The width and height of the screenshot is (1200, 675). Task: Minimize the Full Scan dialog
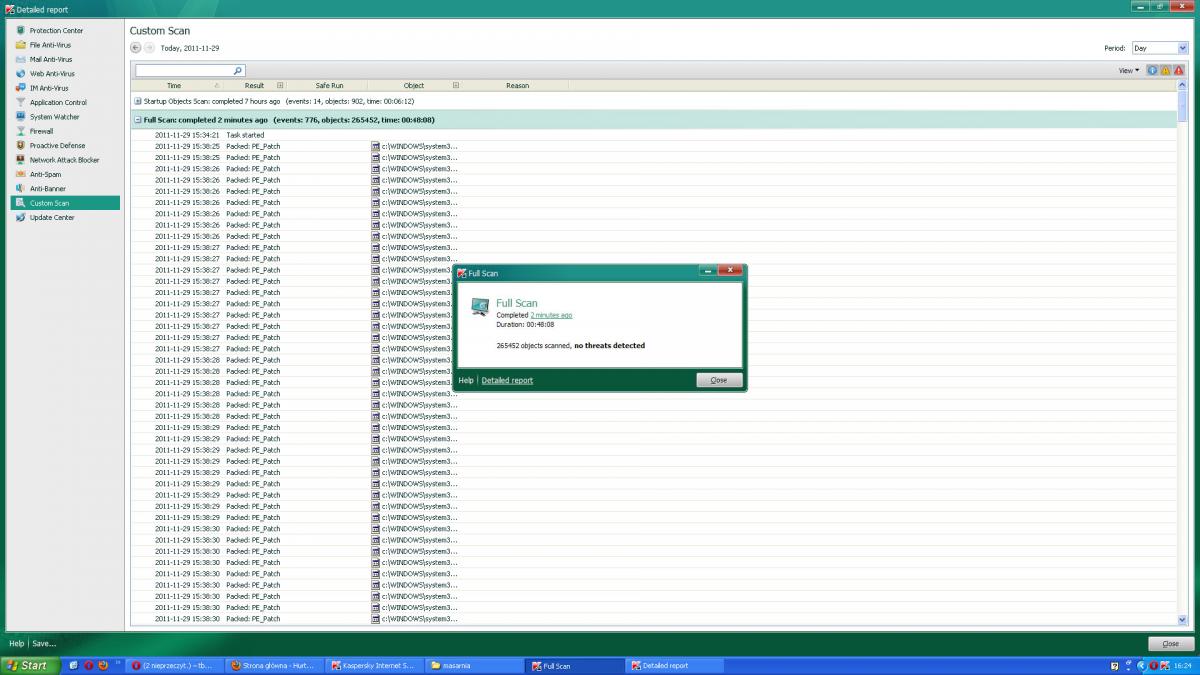[x=707, y=271]
